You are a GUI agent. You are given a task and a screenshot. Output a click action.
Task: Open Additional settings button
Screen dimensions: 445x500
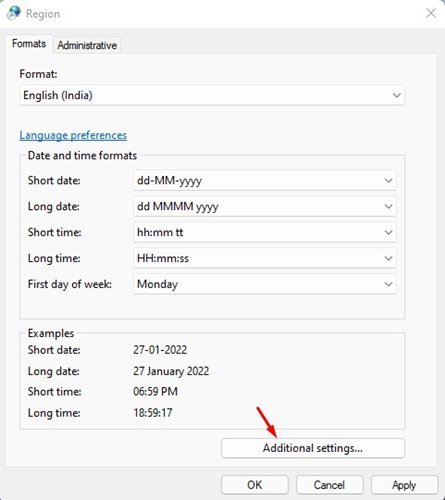click(x=313, y=448)
